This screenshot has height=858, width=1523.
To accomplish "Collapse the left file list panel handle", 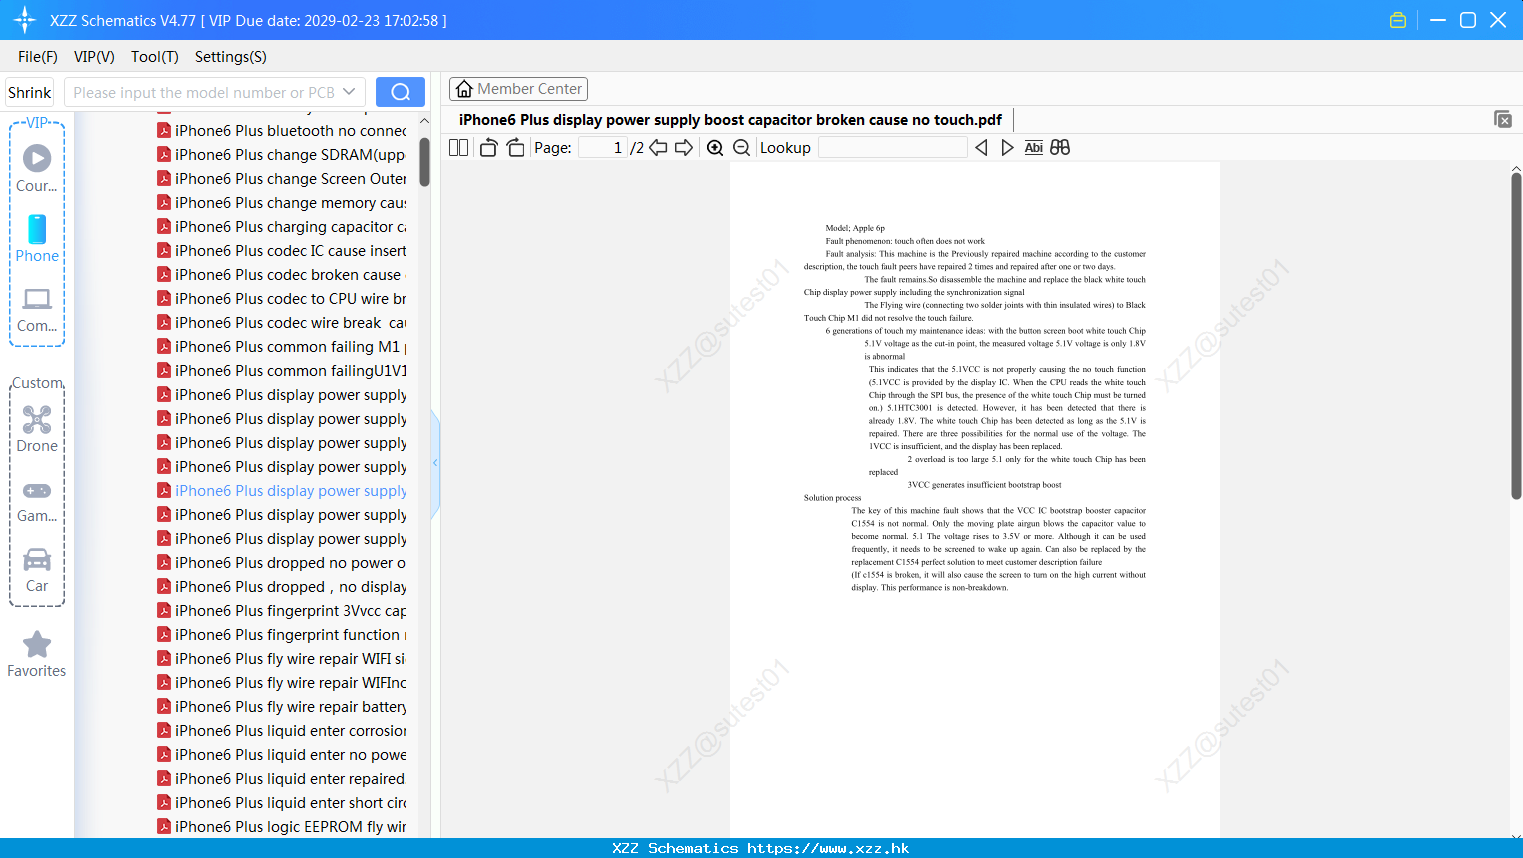I will pyautogui.click(x=435, y=463).
